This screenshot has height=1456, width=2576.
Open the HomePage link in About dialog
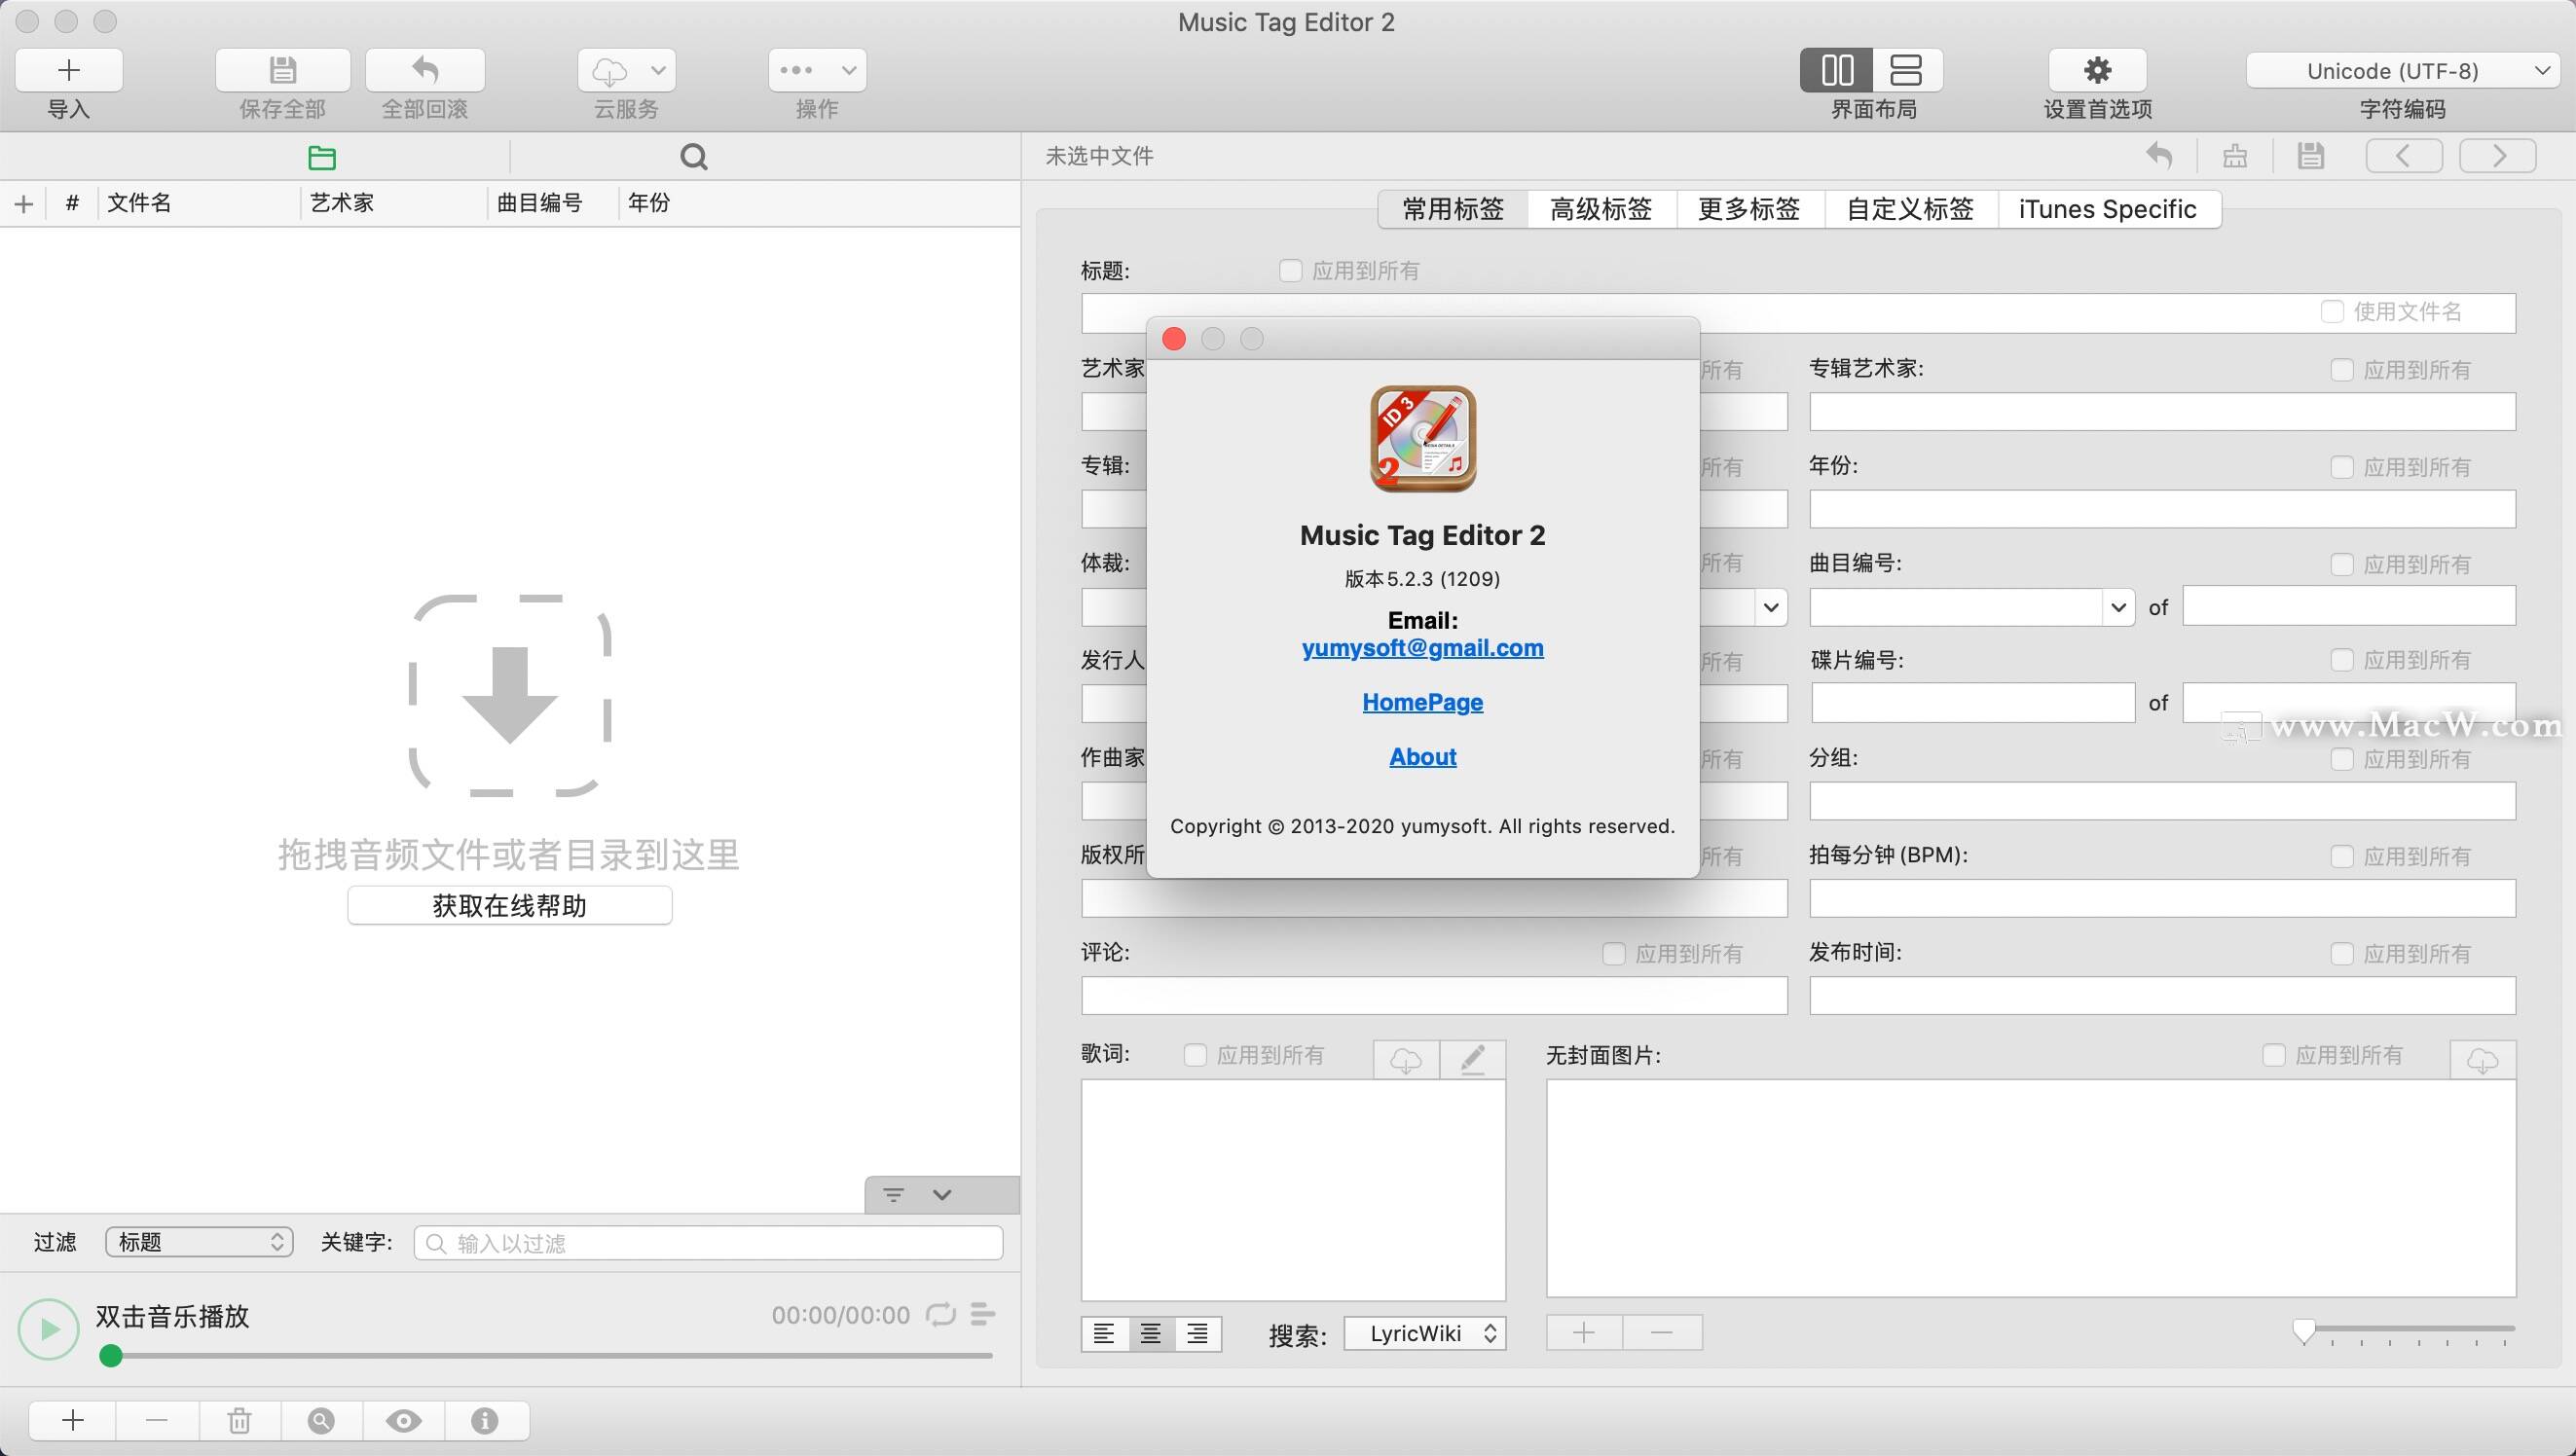[x=1422, y=702]
